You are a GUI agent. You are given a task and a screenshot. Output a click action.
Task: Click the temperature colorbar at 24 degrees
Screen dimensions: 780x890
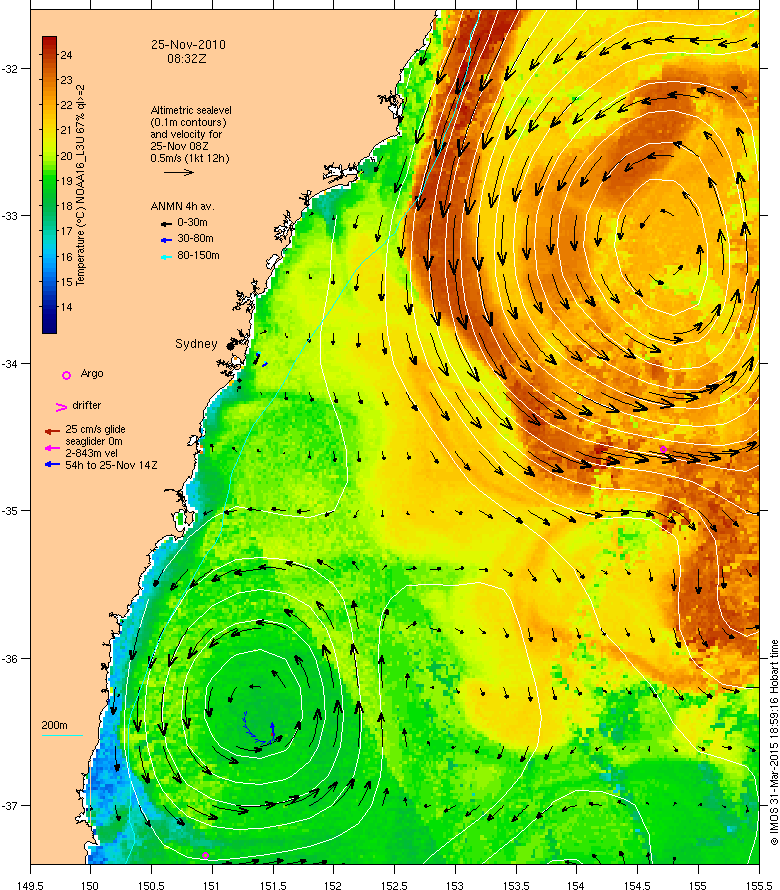tap(49, 55)
